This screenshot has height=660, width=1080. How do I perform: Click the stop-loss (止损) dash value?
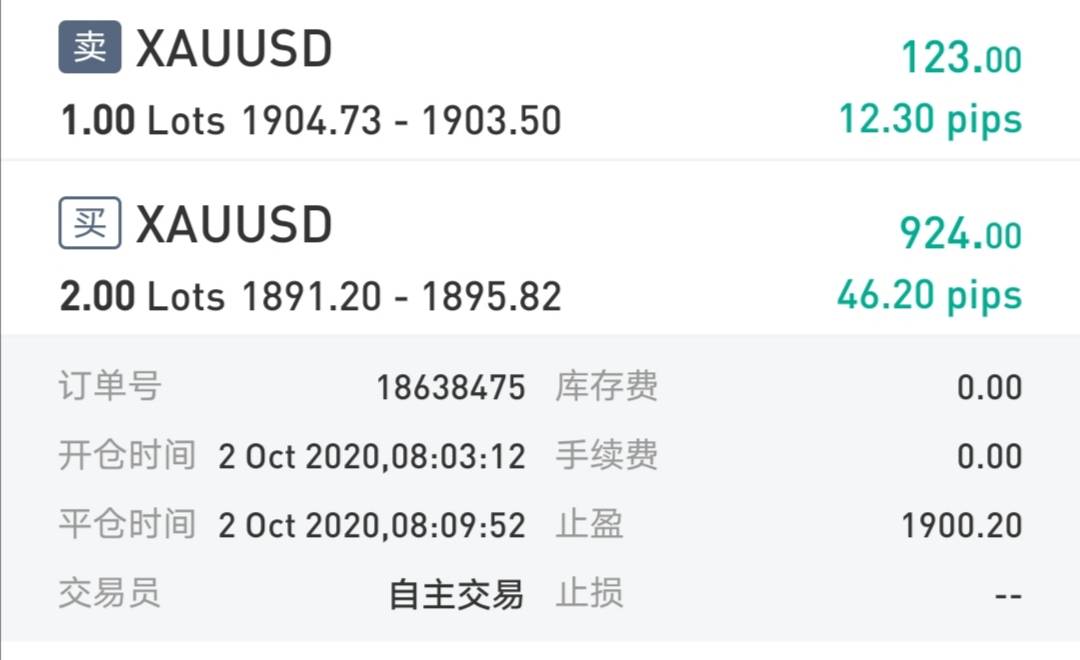pyautogui.click(x=1008, y=595)
